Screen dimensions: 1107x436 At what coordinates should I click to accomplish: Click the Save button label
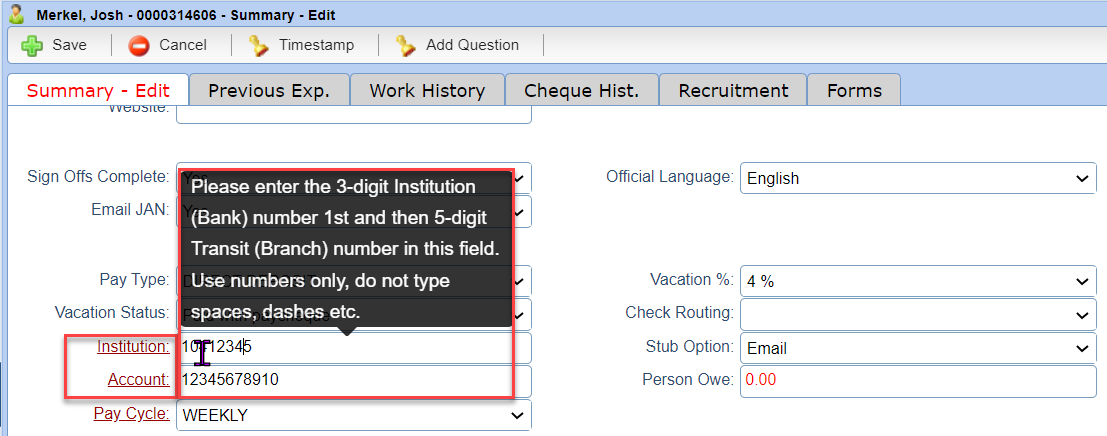coord(69,45)
